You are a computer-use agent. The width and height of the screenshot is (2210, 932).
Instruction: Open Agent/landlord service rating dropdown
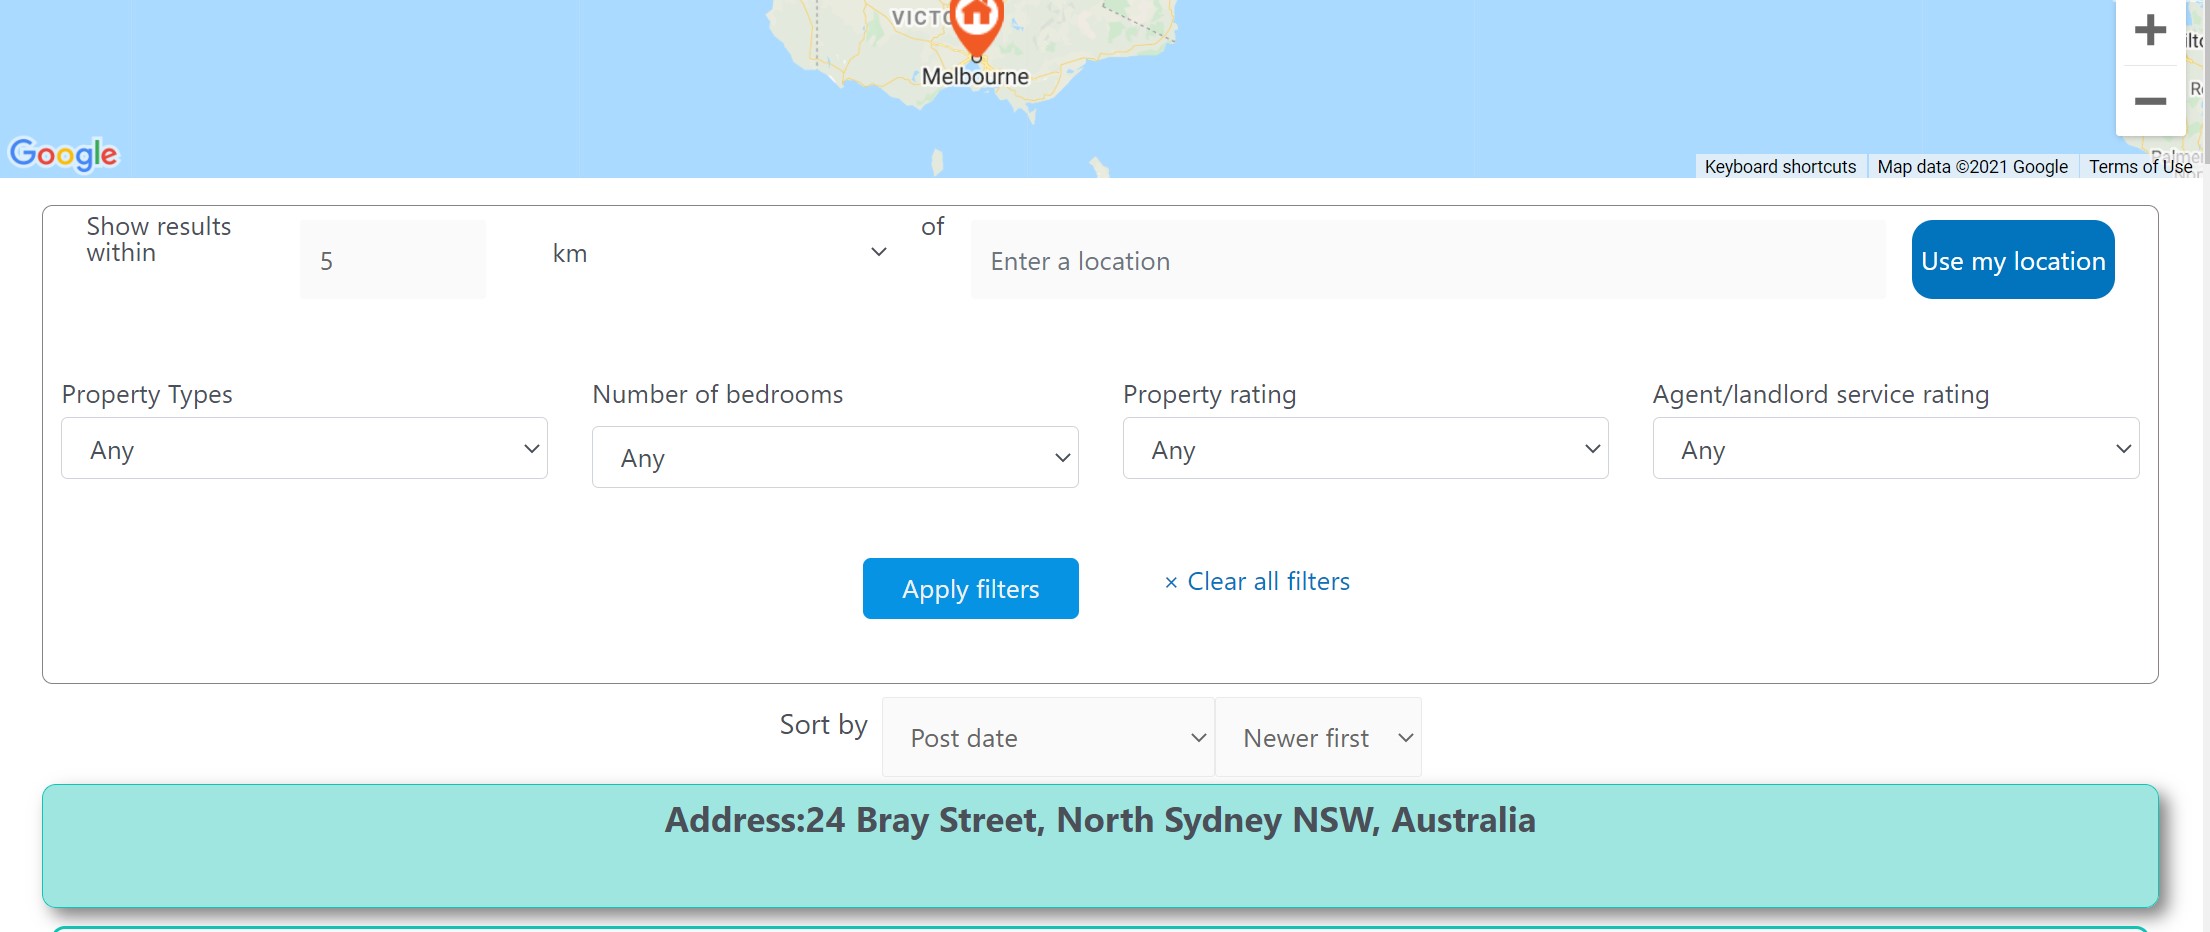click(x=1896, y=449)
